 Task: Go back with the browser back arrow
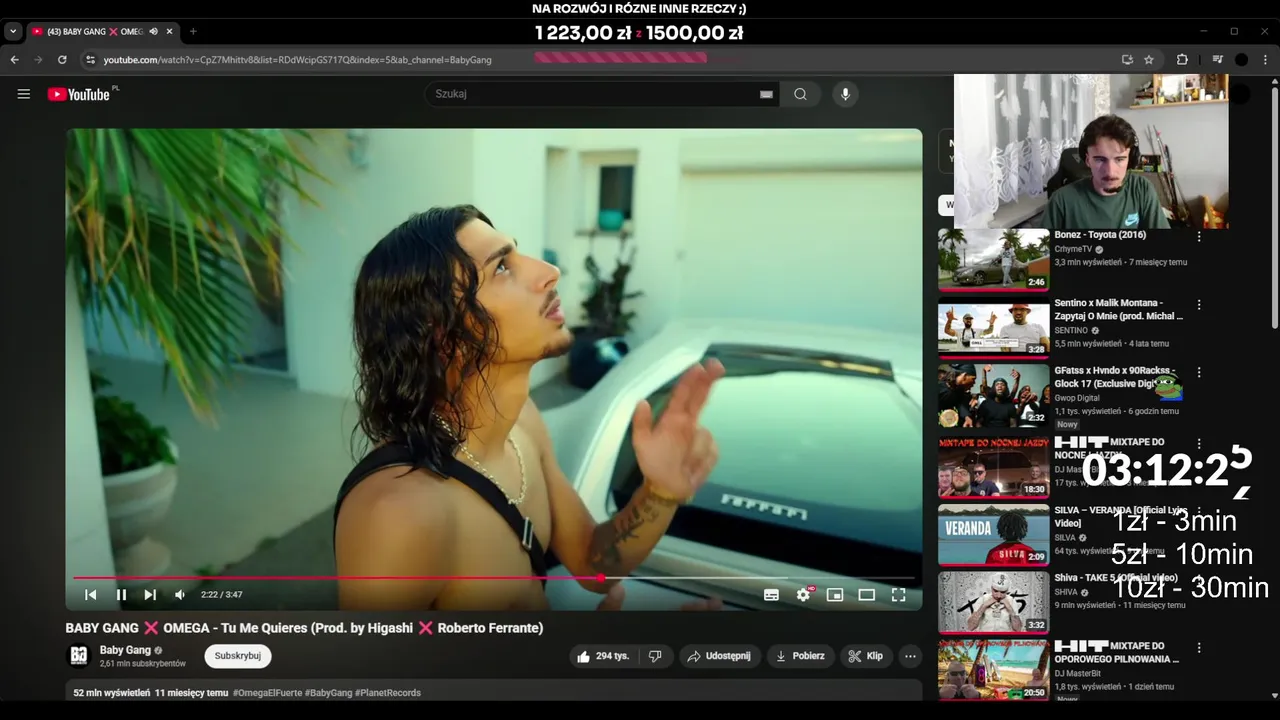pos(14,60)
